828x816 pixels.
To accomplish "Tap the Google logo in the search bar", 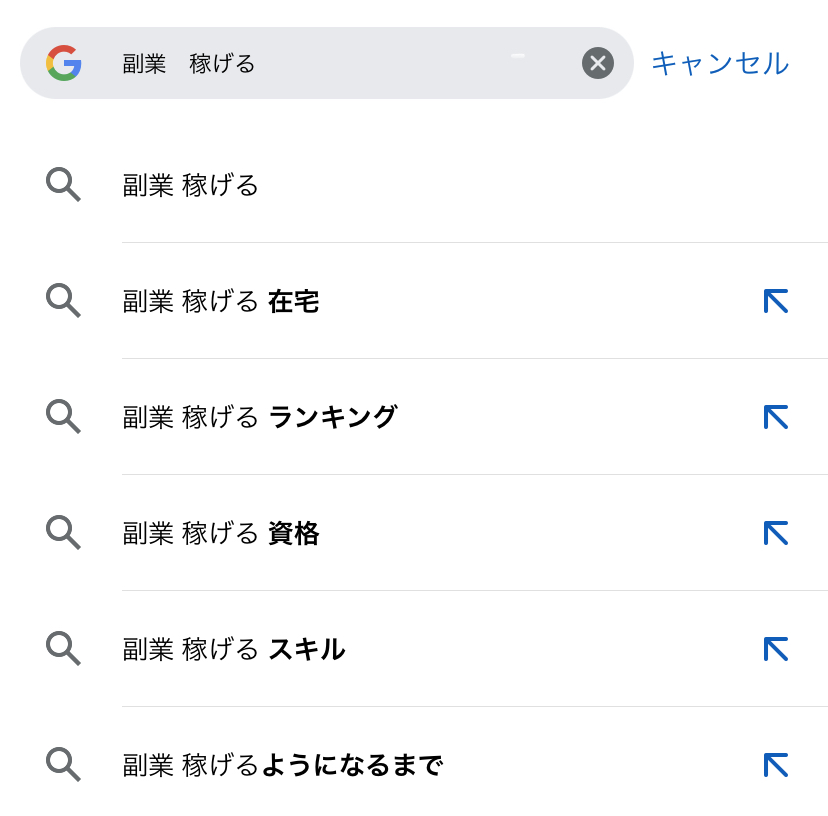I will (x=64, y=63).
